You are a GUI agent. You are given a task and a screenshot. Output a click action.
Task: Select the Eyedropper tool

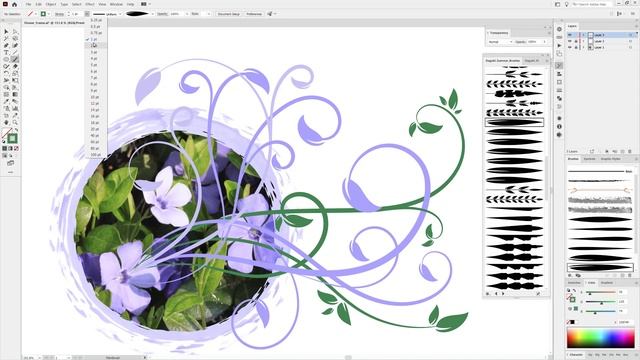[x=6, y=102]
